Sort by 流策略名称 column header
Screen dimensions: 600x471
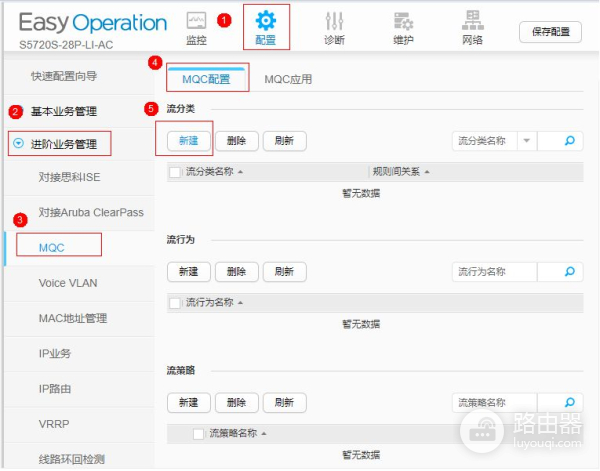coord(237,434)
